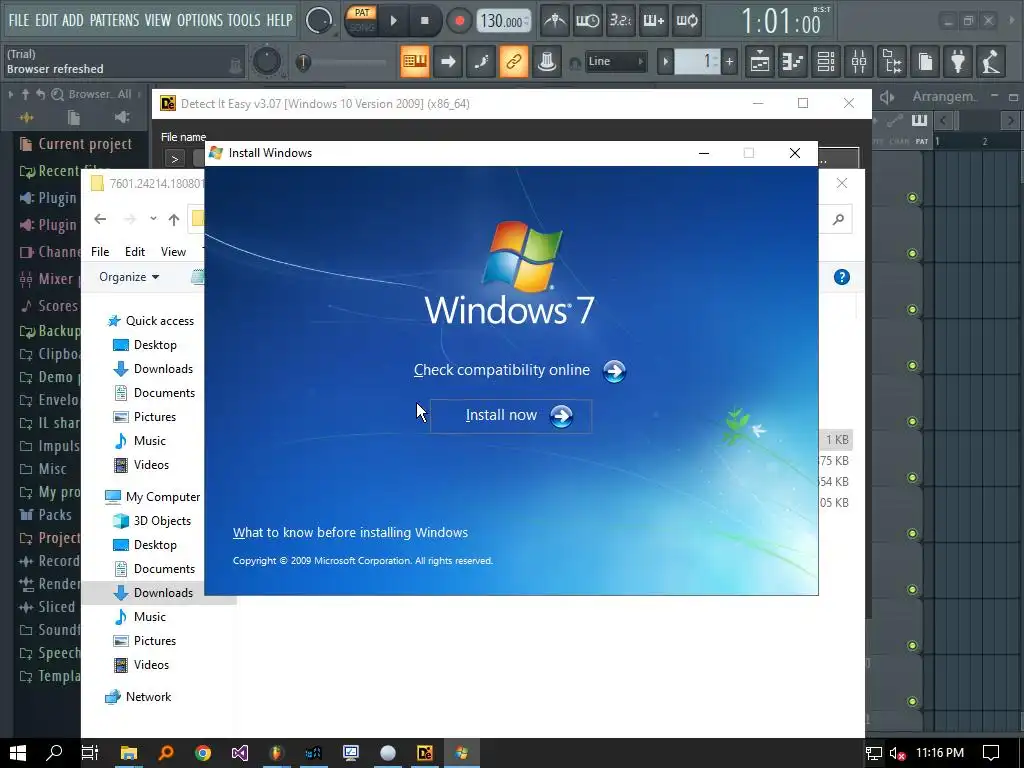Open the Mixer icon in toolbar
Image resolution: width=1024 pixels, height=768 pixels.
click(x=859, y=62)
